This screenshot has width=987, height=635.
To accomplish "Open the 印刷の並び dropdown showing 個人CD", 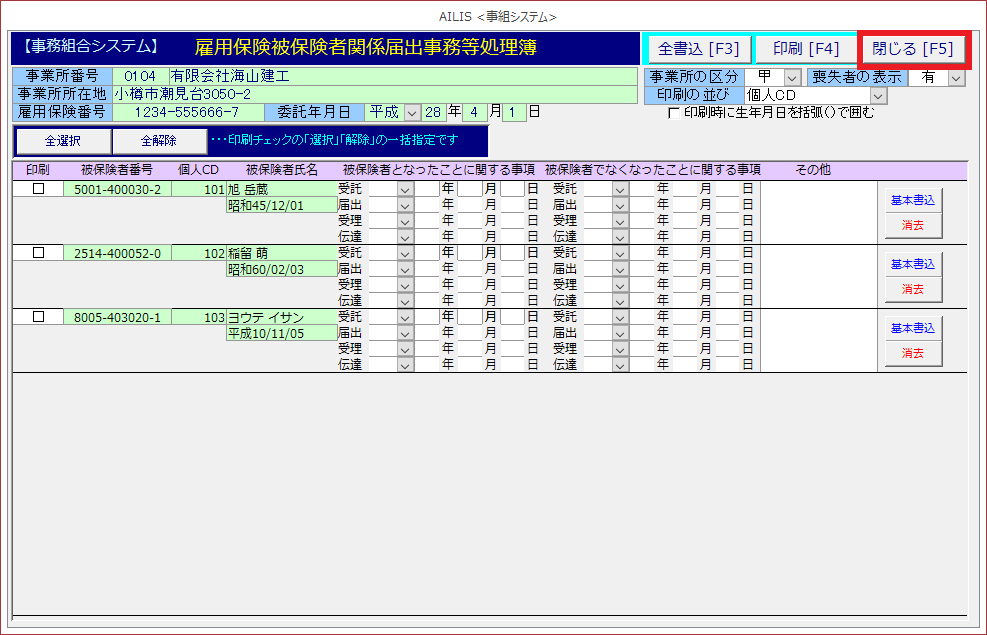I will (878, 95).
